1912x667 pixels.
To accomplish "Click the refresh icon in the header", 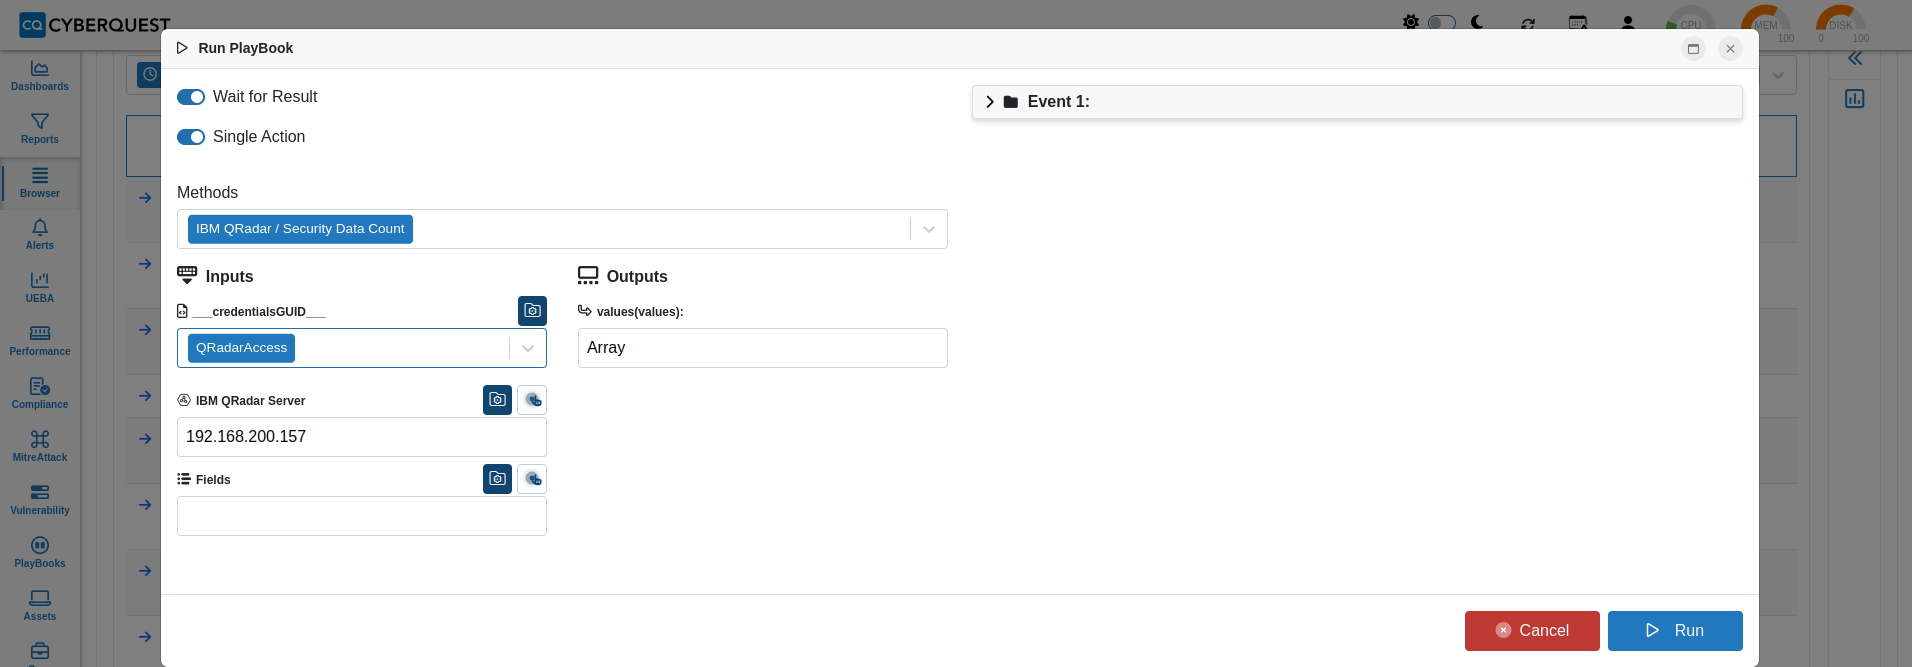I will (x=1528, y=23).
